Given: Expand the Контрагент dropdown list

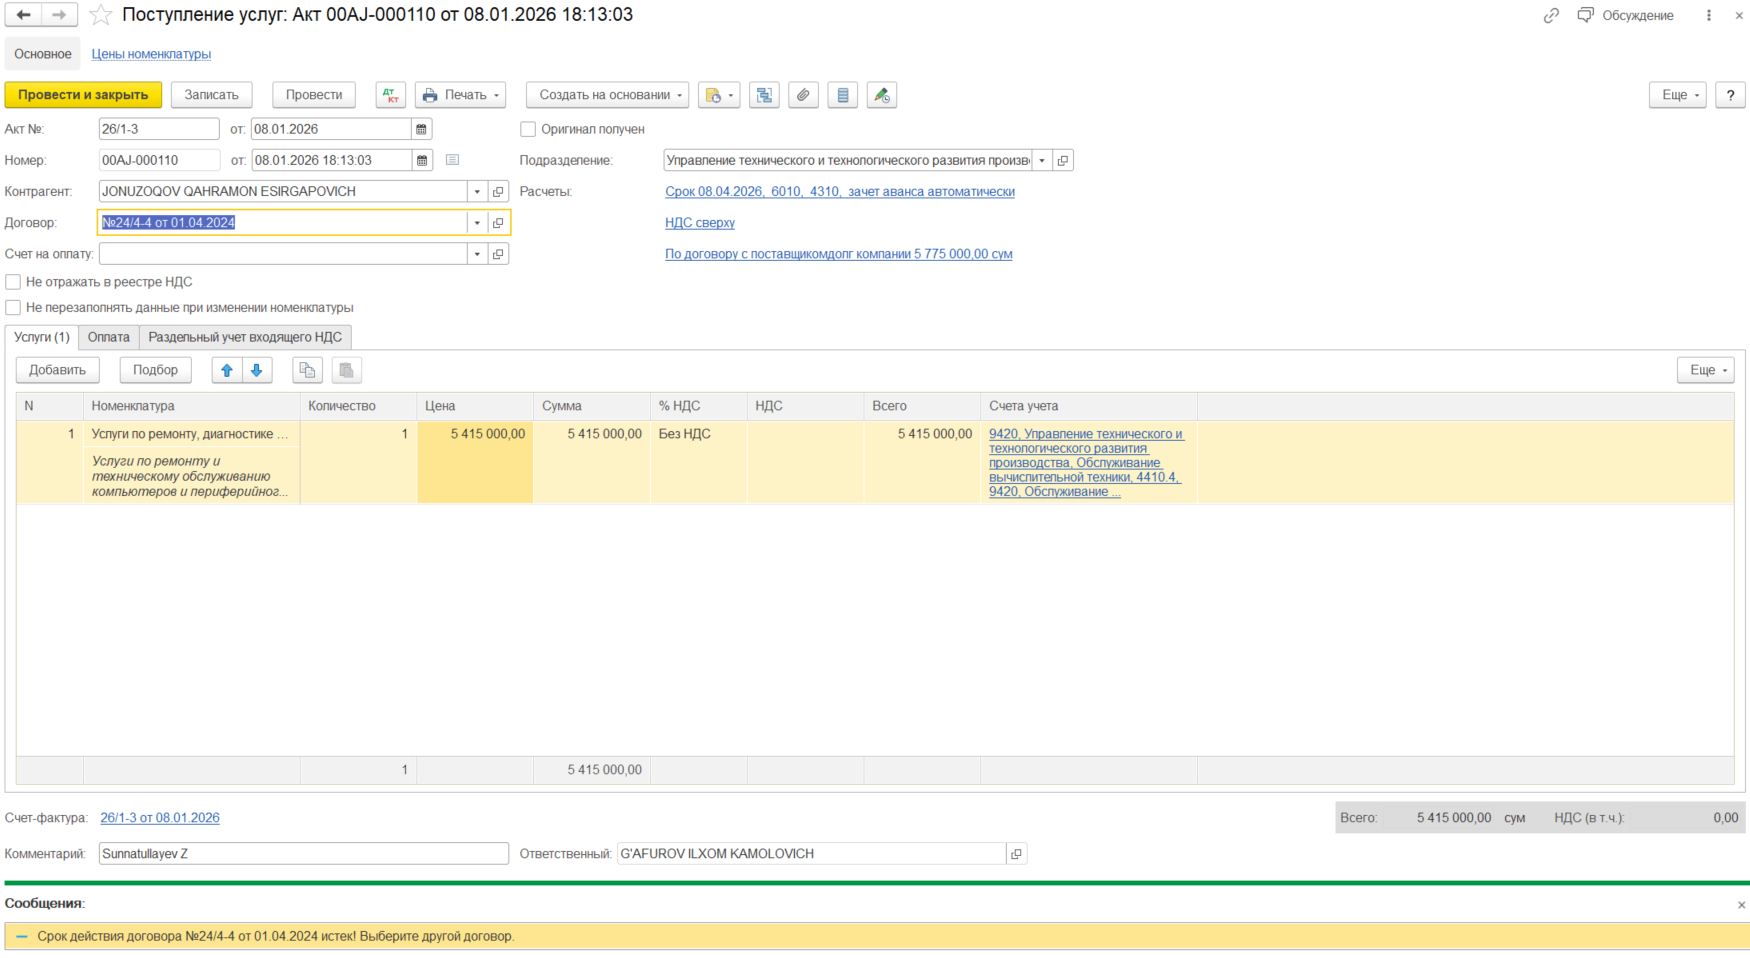Looking at the screenshot, I should tap(477, 191).
